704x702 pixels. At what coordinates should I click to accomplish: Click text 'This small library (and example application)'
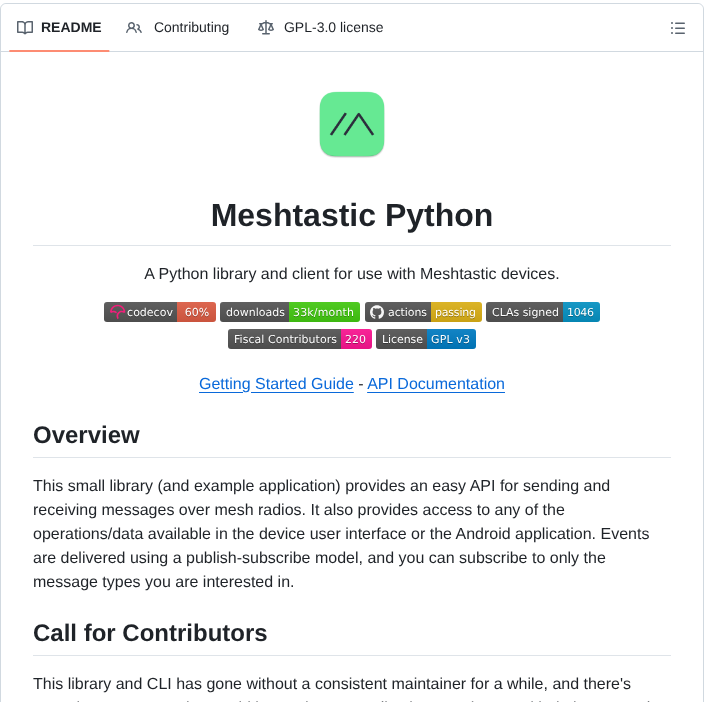(187, 486)
